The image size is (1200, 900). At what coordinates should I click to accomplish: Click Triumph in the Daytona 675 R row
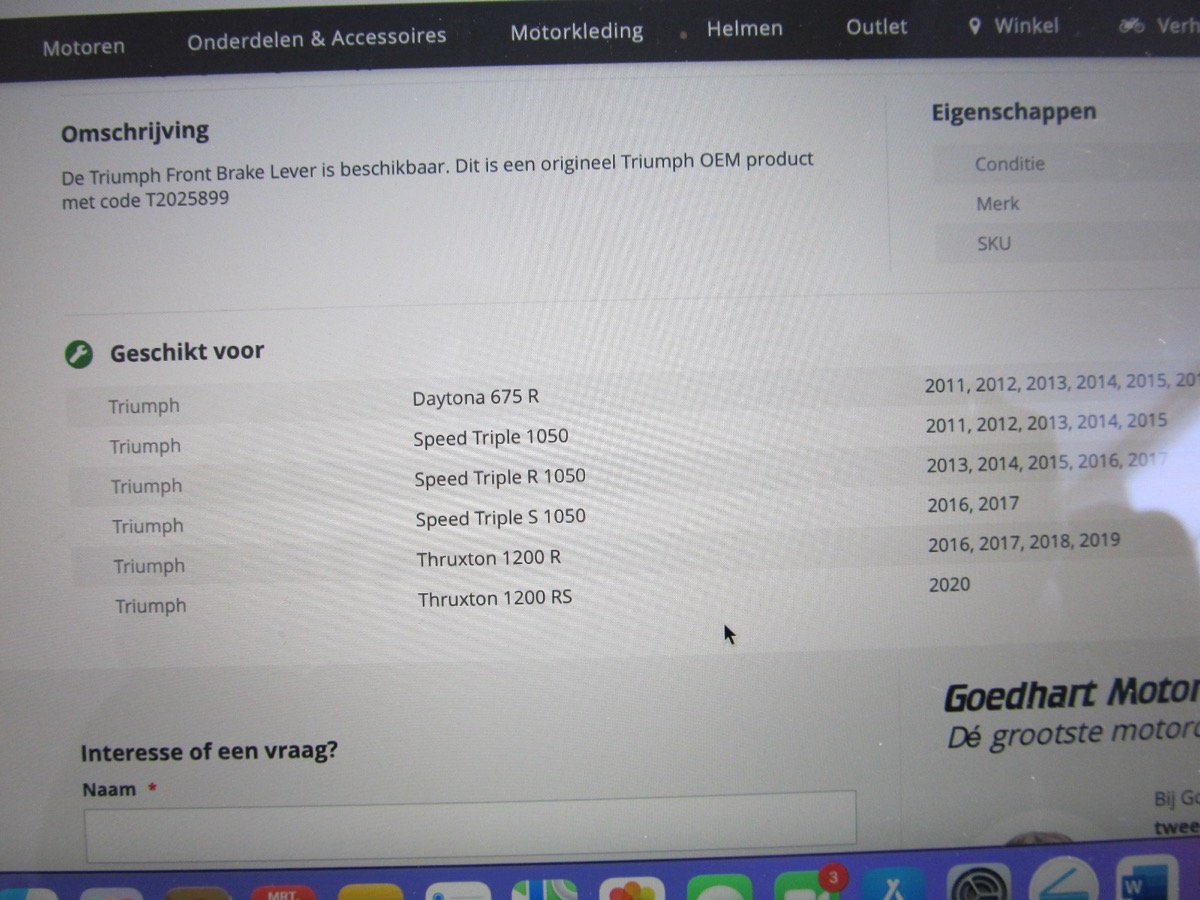click(144, 406)
